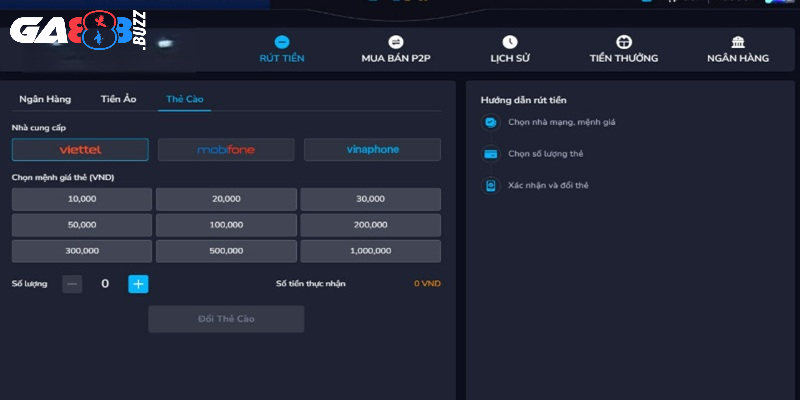Click icon beside Xác nhận và đổi thẻ

[490, 185]
